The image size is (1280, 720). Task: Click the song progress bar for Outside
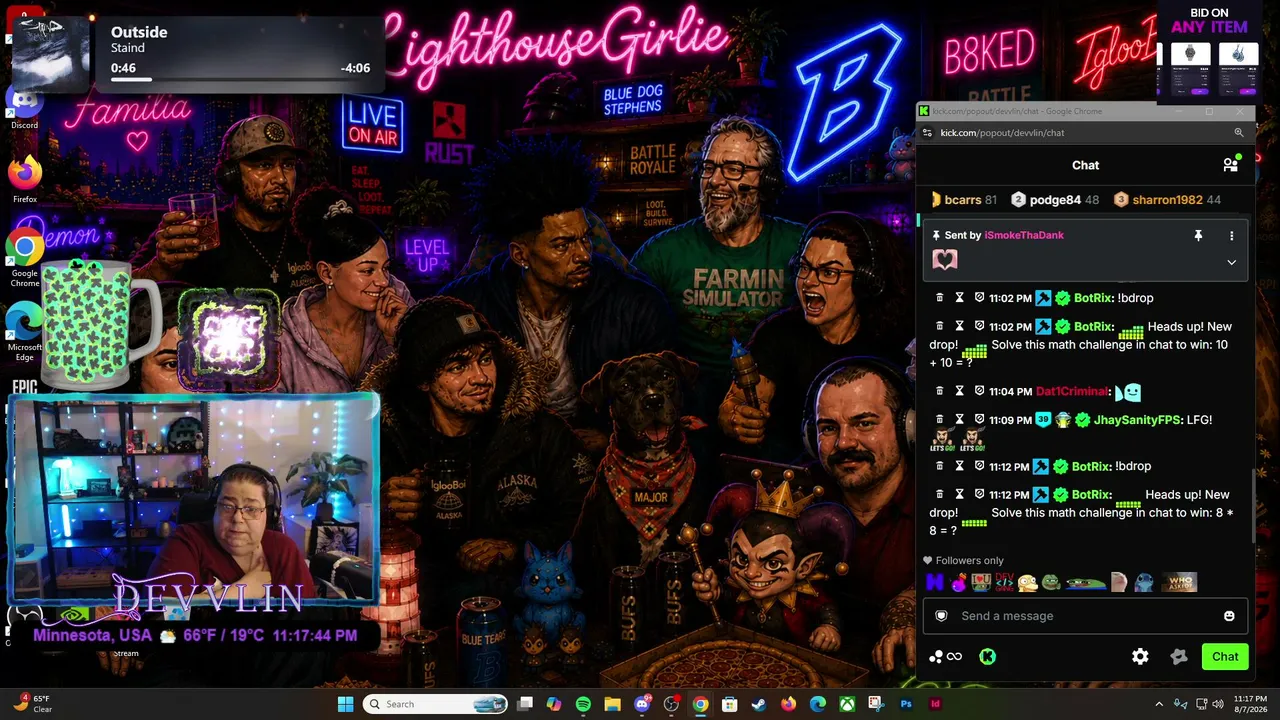(240, 79)
